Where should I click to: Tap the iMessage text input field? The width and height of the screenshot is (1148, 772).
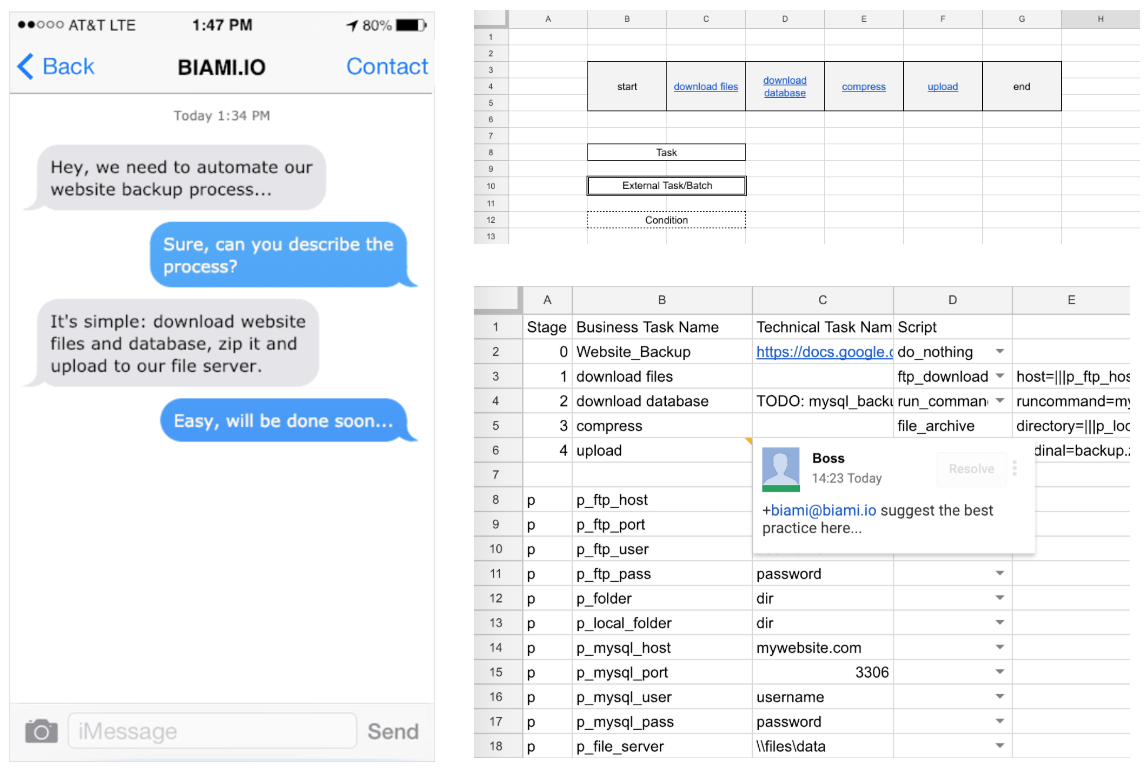tap(212, 731)
